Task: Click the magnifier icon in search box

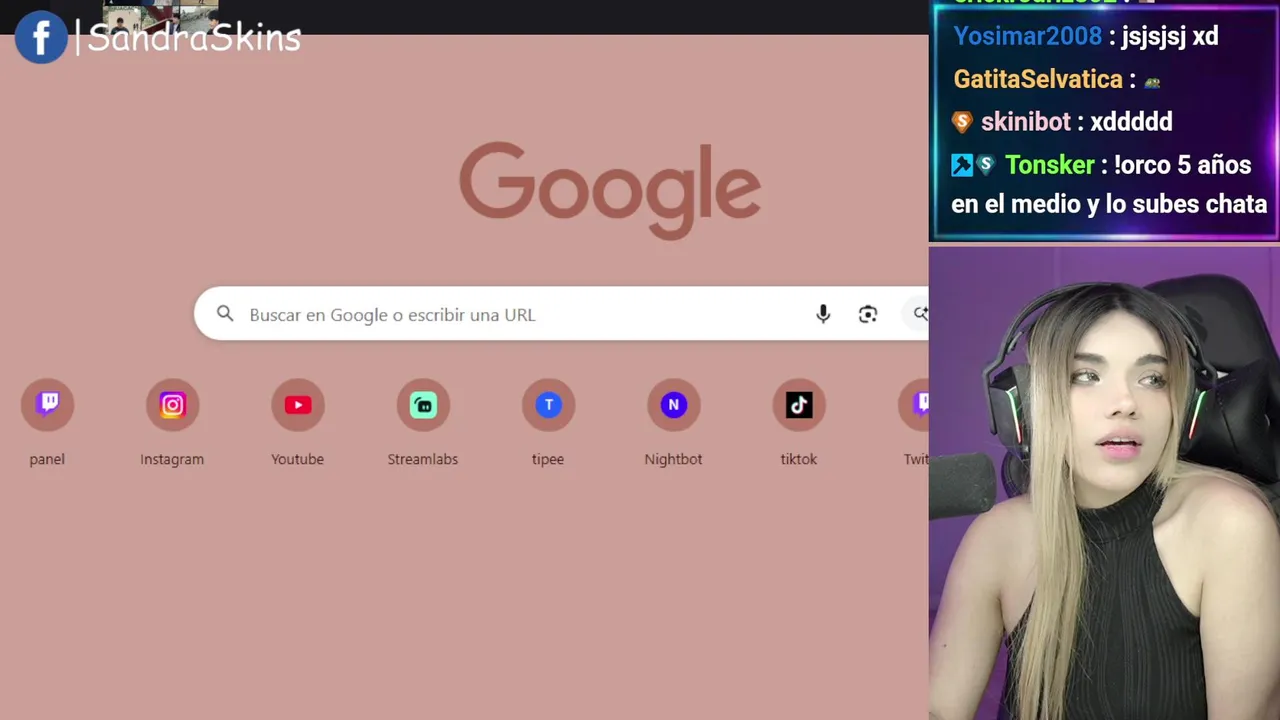Action: point(225,314)
